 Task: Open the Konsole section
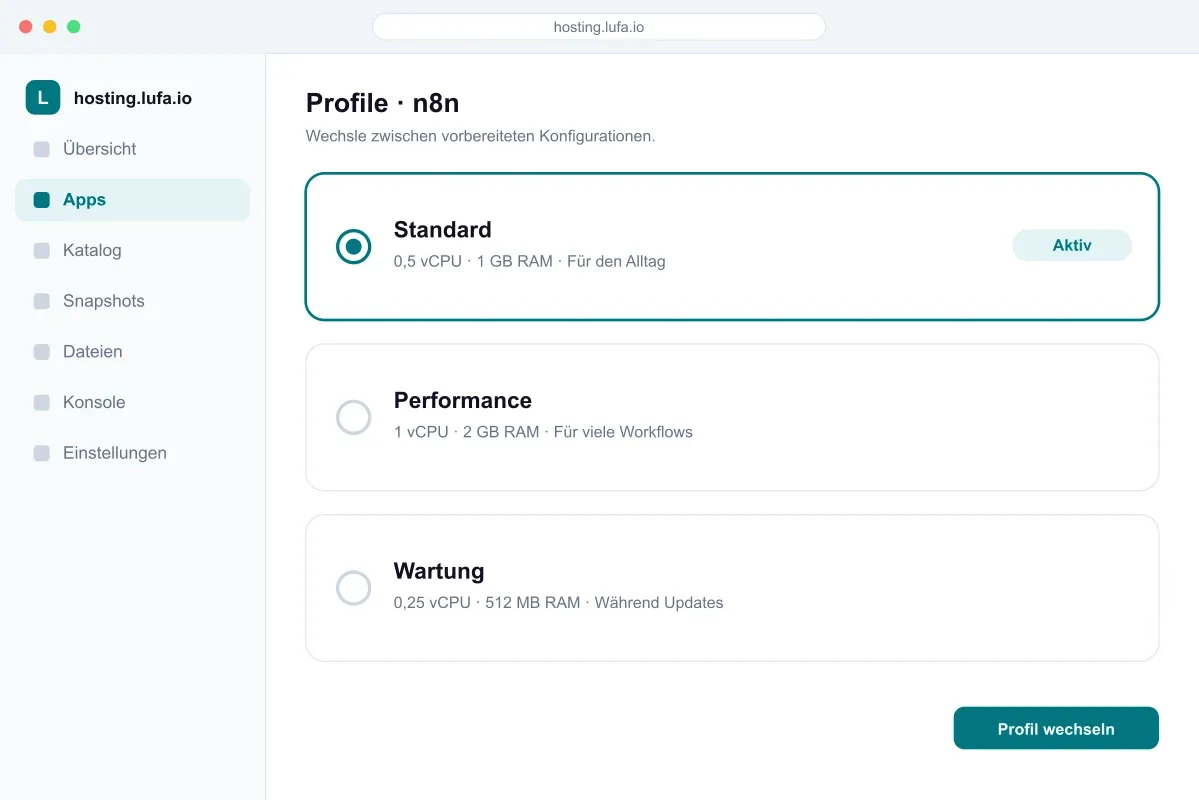(x=132, y=402)
